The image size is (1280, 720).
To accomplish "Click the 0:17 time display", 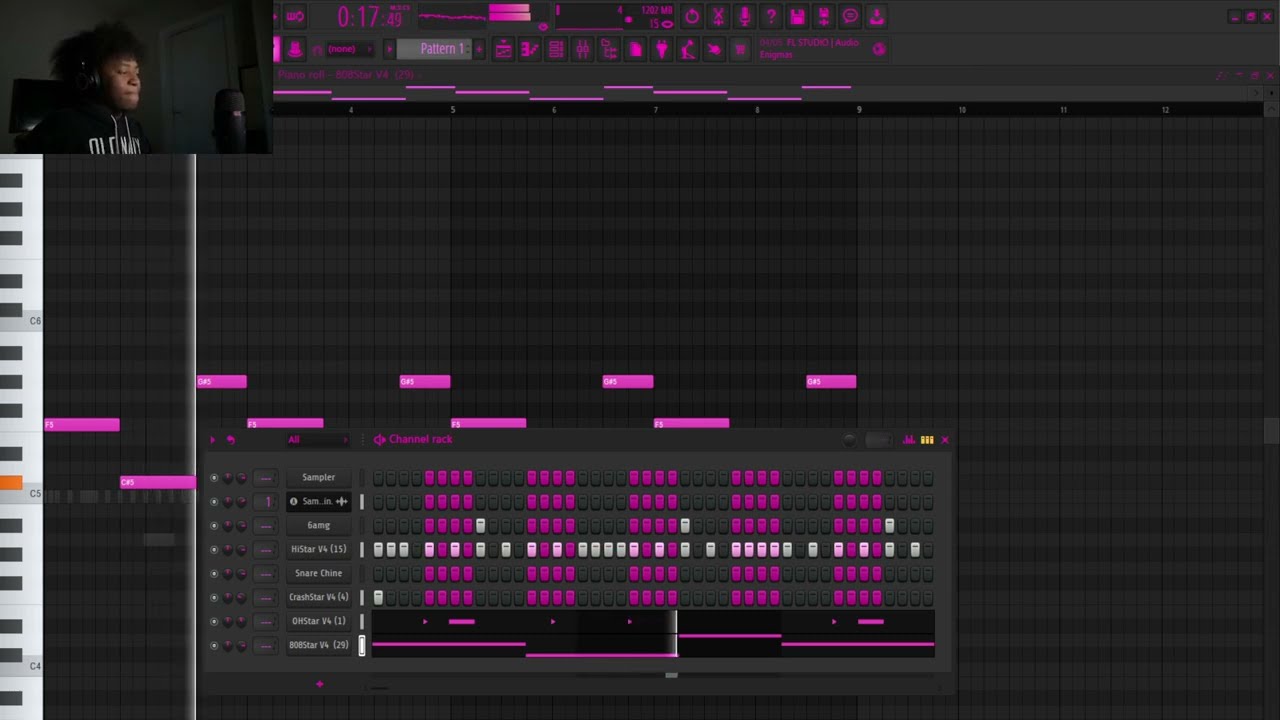I will pos(369,17).
